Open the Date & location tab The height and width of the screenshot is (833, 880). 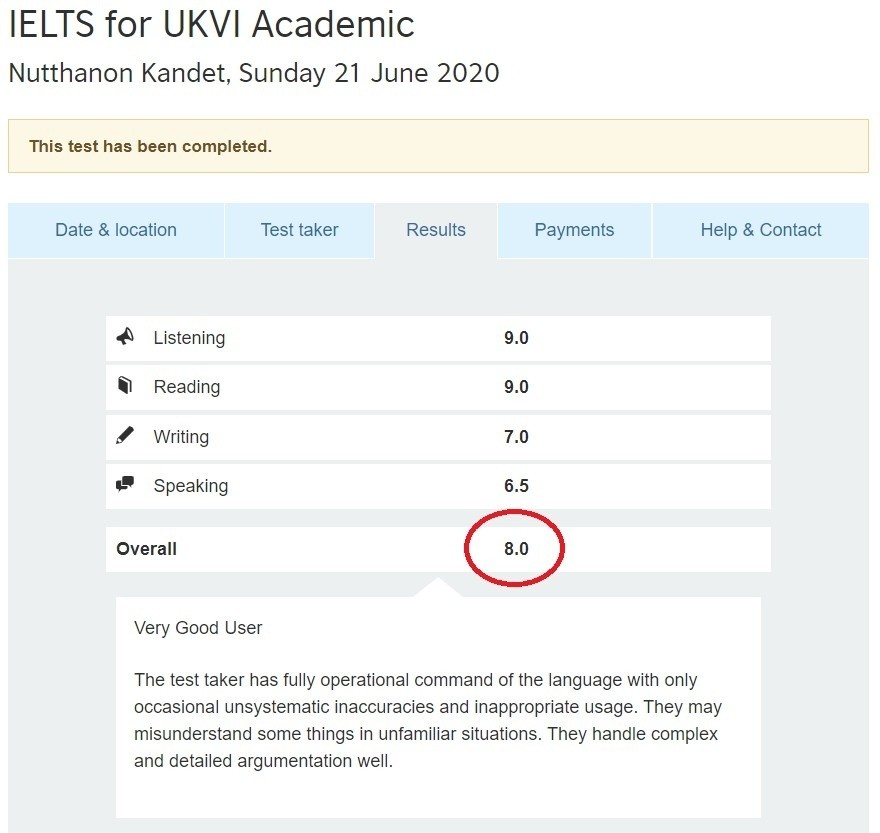tap(116, 230)
